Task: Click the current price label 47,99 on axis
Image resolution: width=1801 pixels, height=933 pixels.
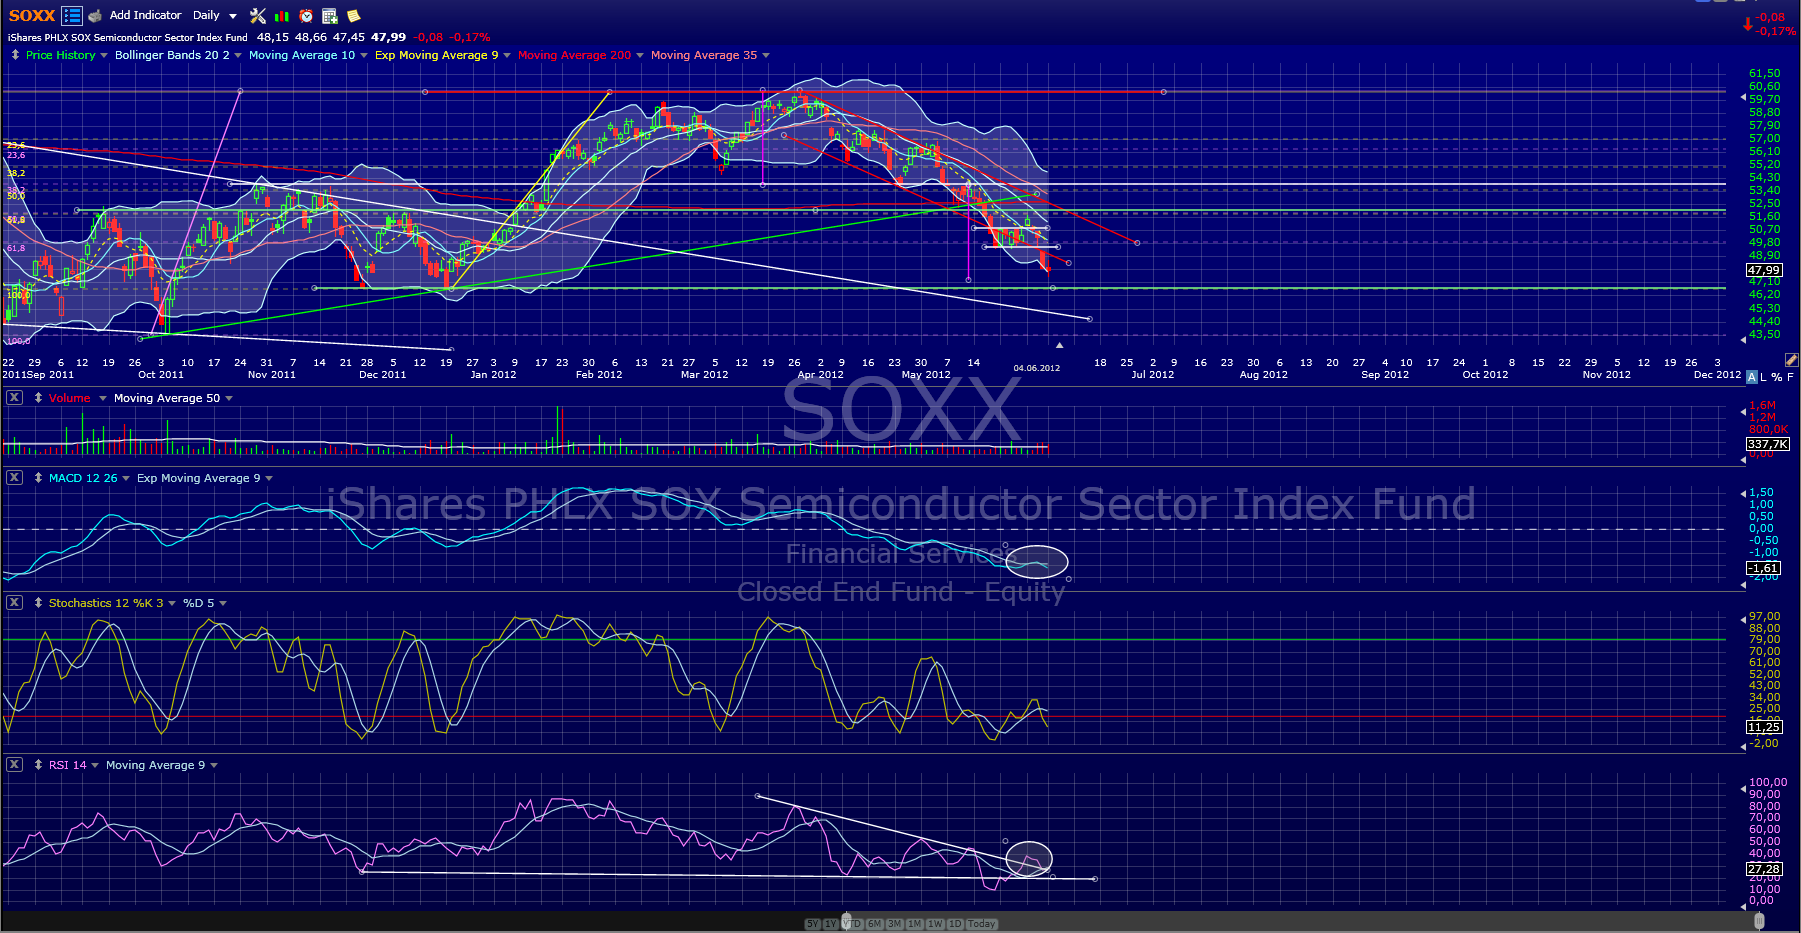Action: tap(1764, 270)
